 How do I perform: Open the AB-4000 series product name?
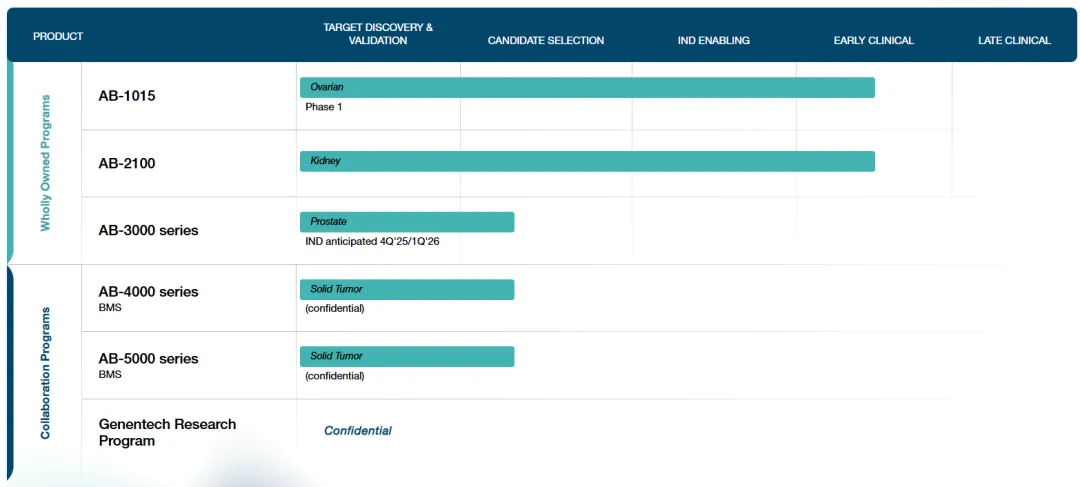(148, 292)
